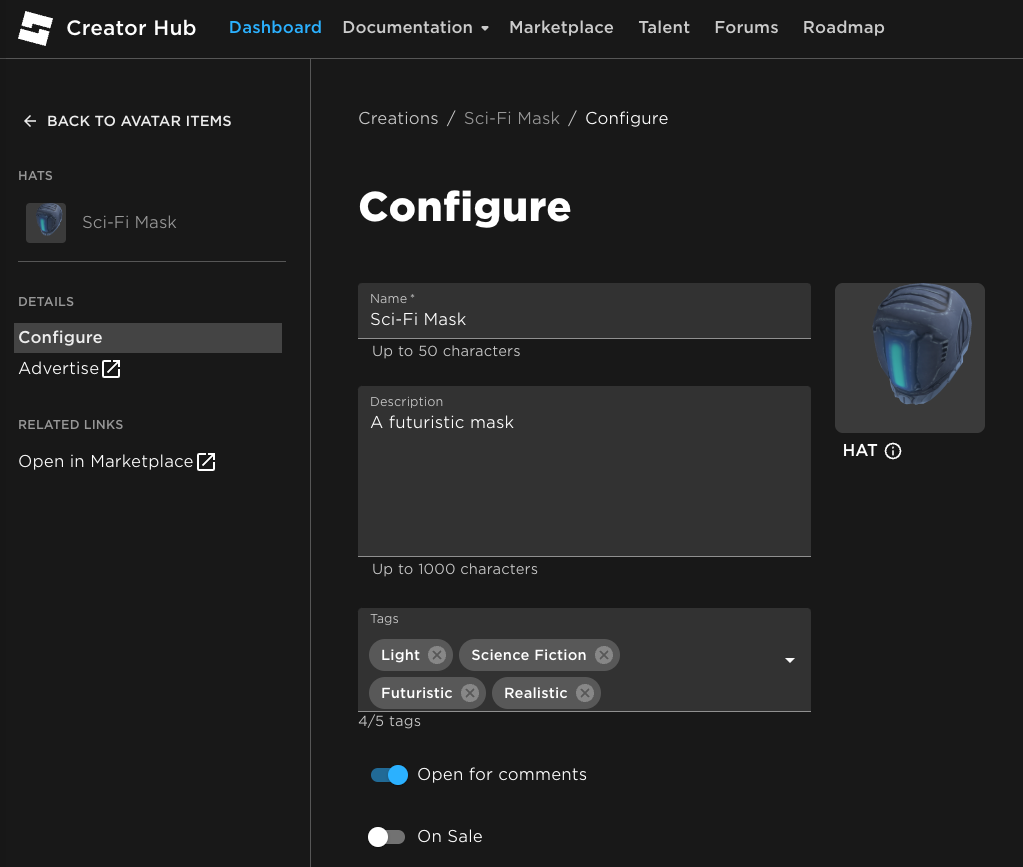Viewport: 1023px width, 867px height.
Task: Remove the Light tag
Action: [x=436, y=655]
